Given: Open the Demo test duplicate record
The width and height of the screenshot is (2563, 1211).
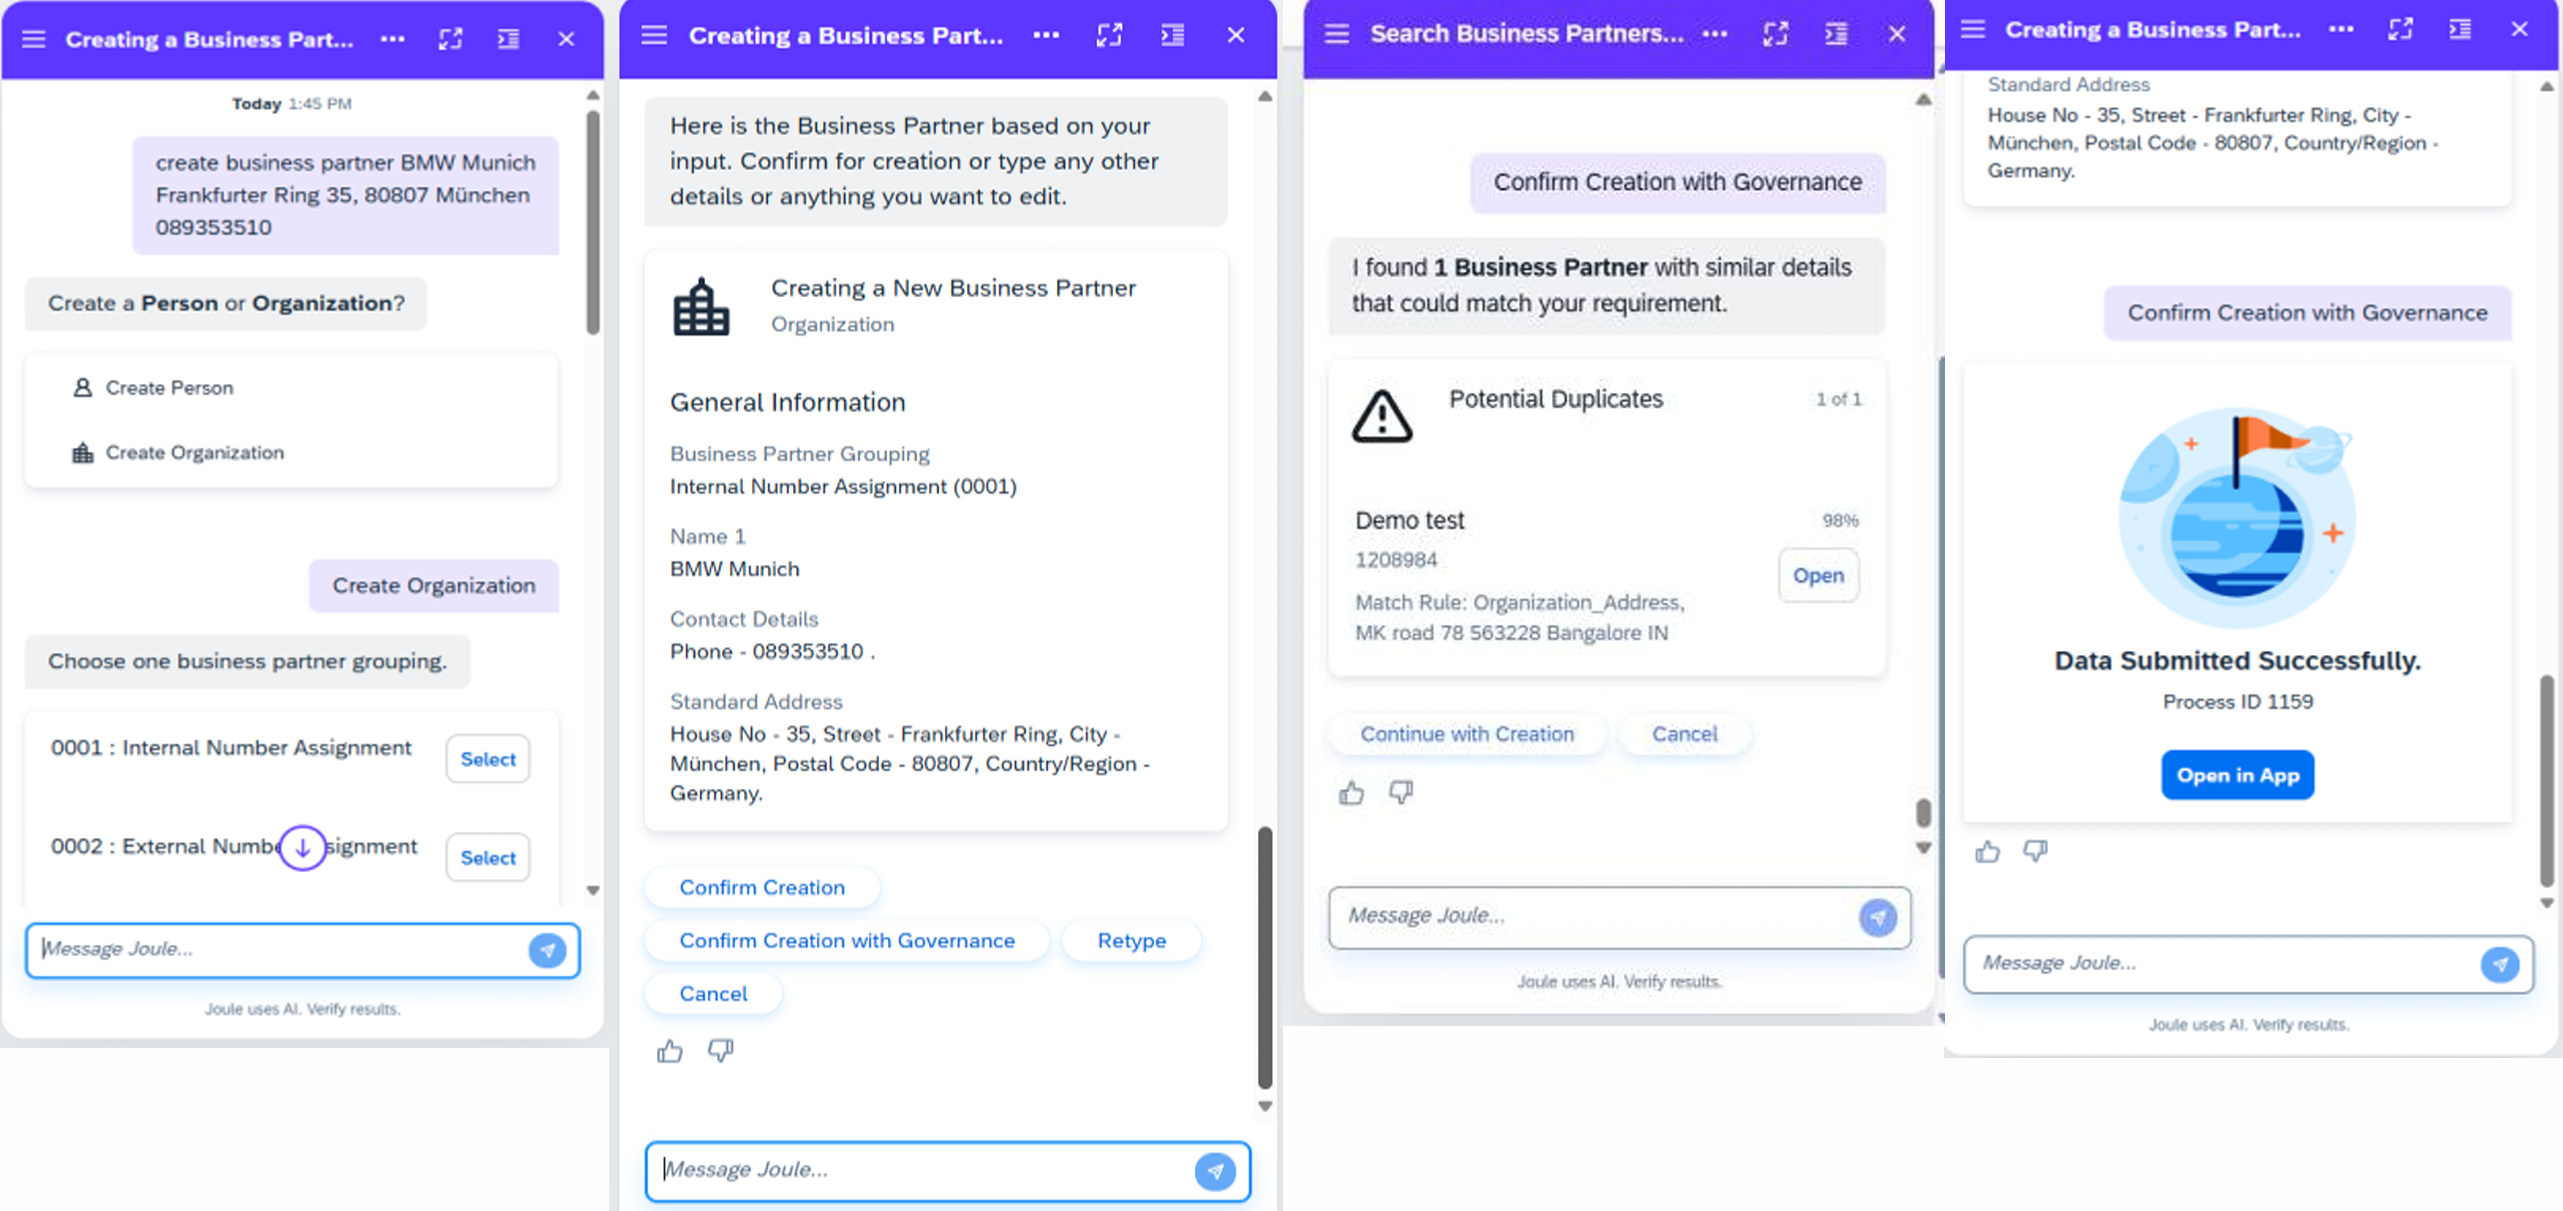Looking at the screenshot, I should pos(1817,576).
